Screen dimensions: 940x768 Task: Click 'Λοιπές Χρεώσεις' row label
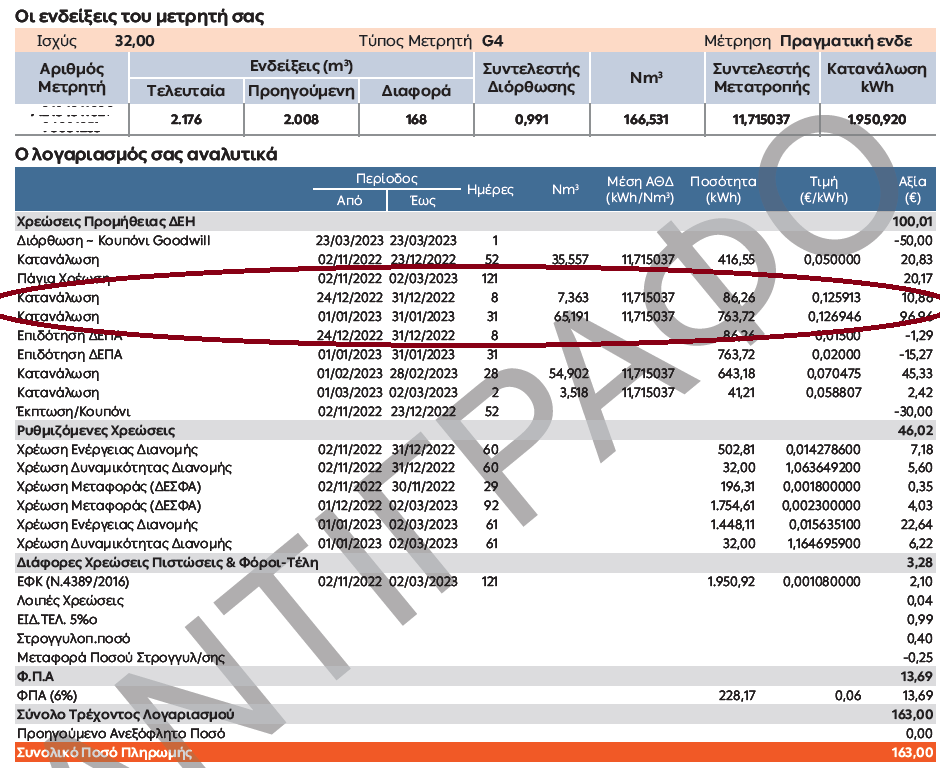point(70,601)
